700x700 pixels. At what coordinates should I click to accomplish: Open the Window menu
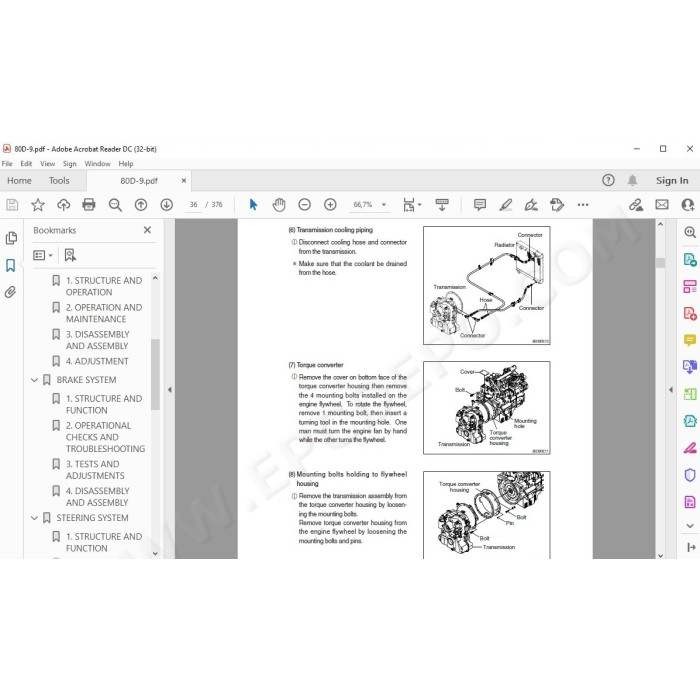97,164
